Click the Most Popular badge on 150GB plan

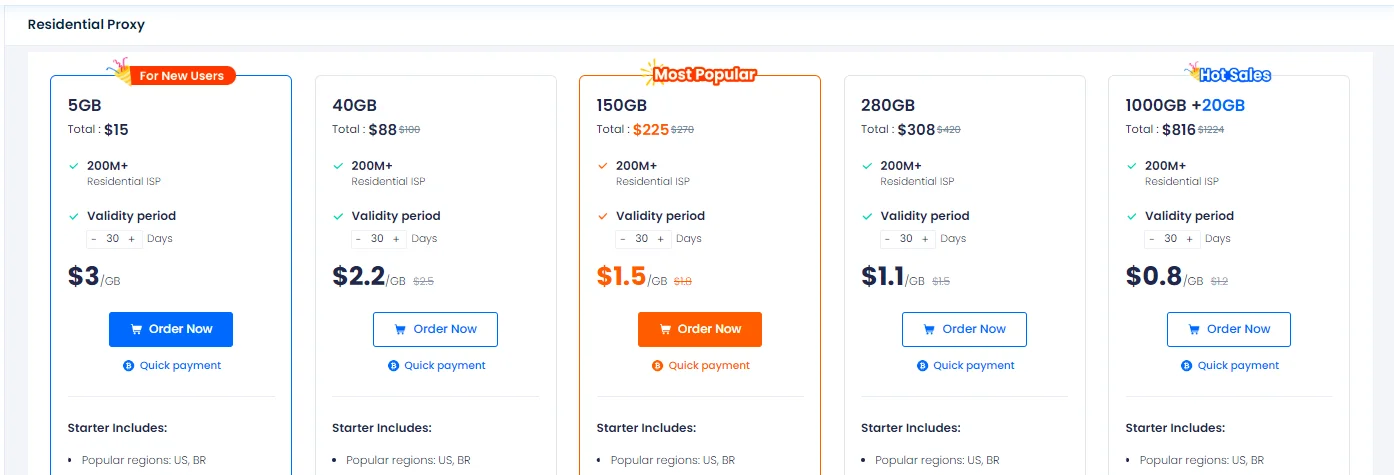(x=703, y=74)
